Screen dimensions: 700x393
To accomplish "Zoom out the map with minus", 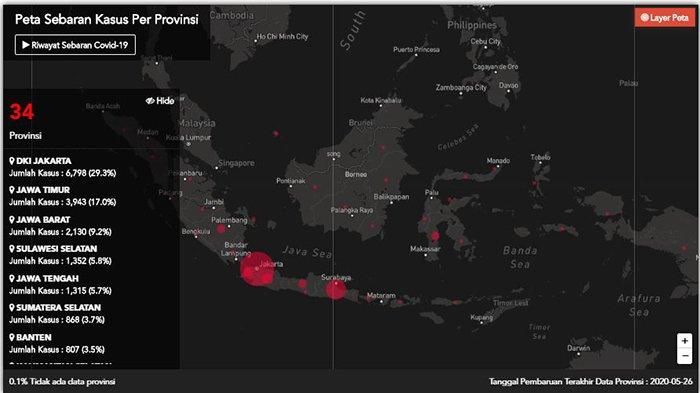I will point(684,356).
